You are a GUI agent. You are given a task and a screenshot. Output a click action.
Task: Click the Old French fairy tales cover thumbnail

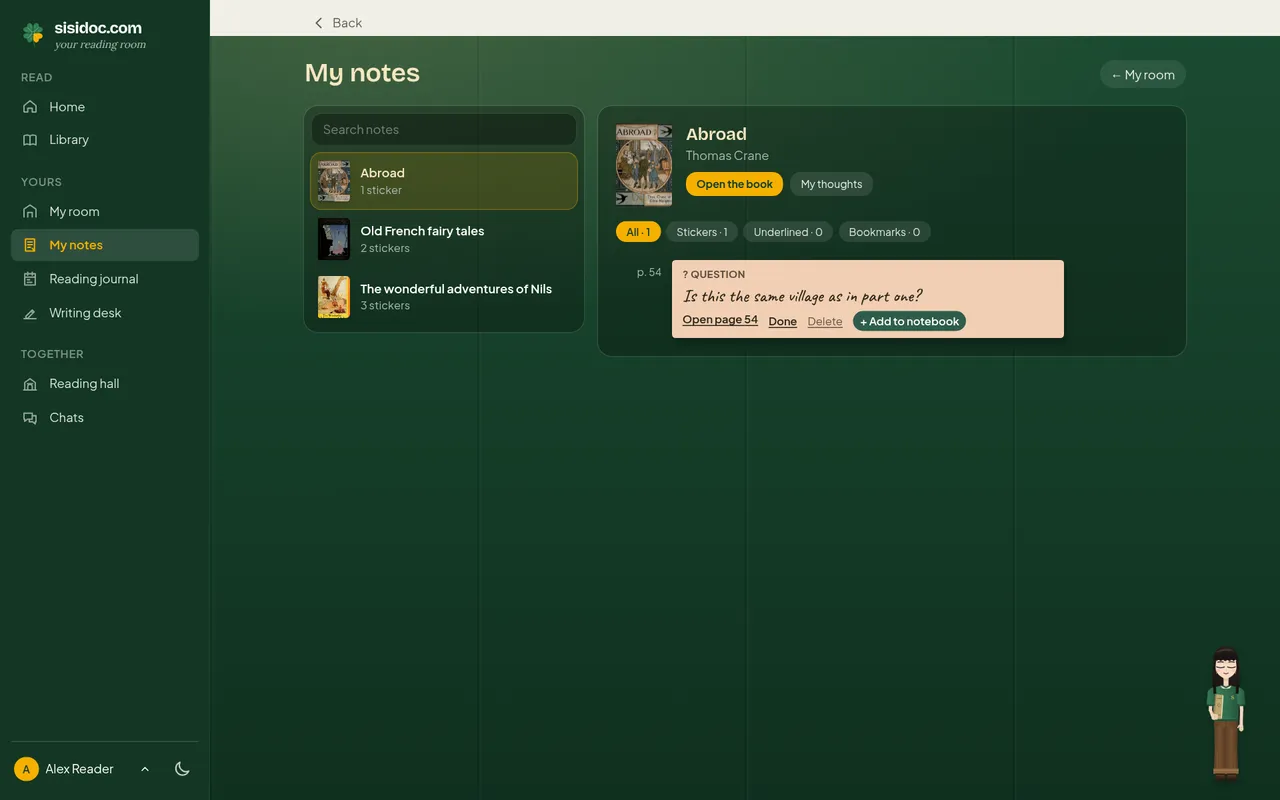coord(334,239)
